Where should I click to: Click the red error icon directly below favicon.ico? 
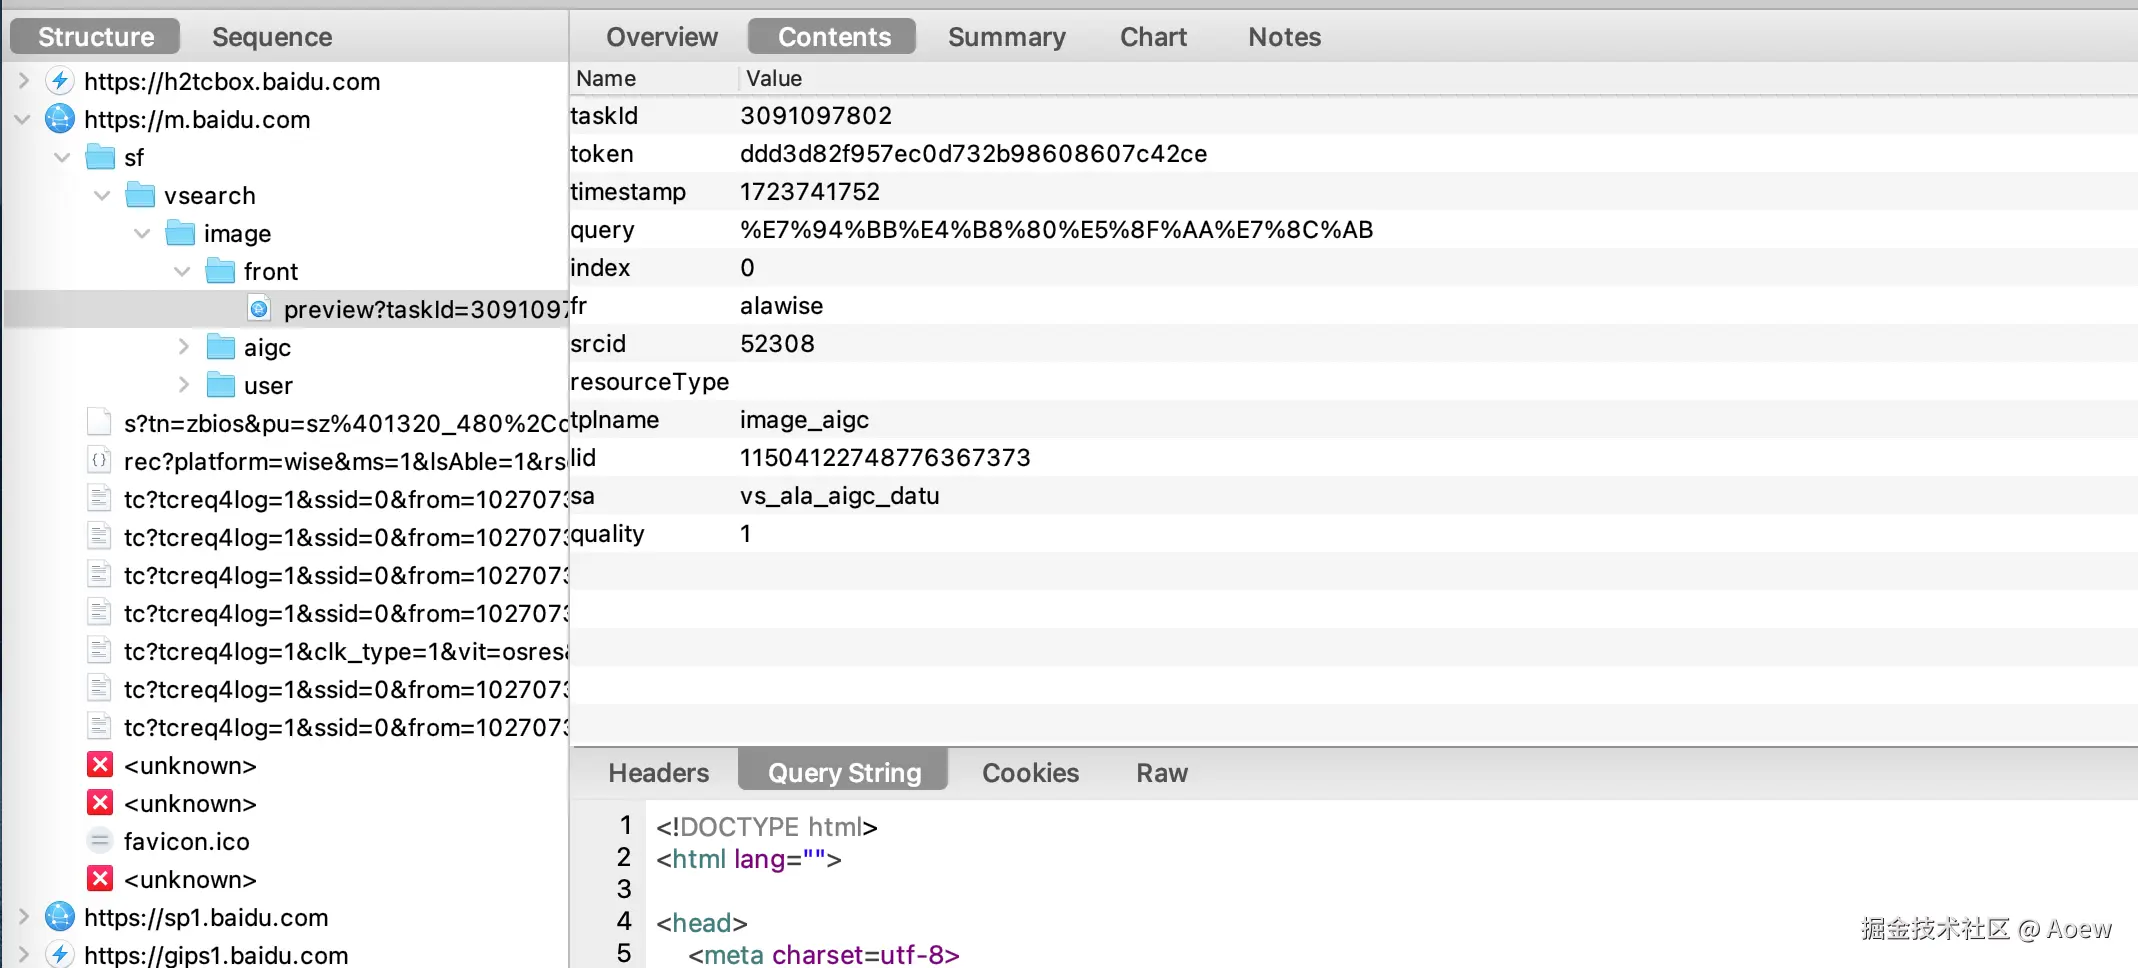tap(100, 879)
